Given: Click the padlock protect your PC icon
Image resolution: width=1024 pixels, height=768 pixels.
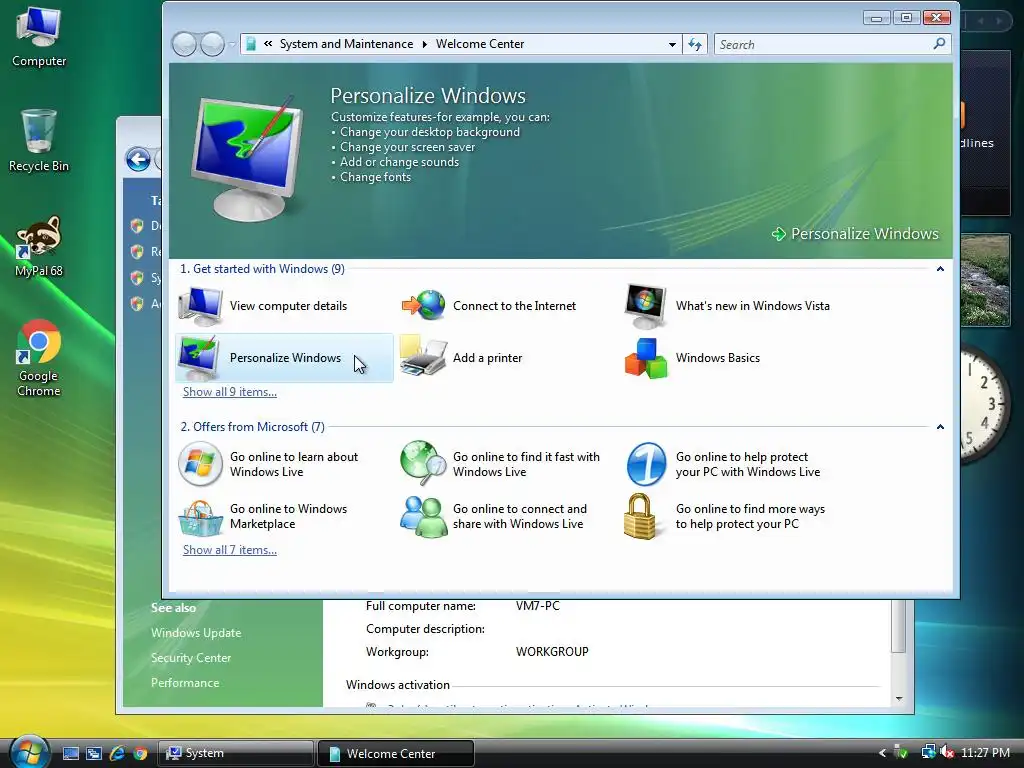Looking at the screenshot, I should point(640,516).
